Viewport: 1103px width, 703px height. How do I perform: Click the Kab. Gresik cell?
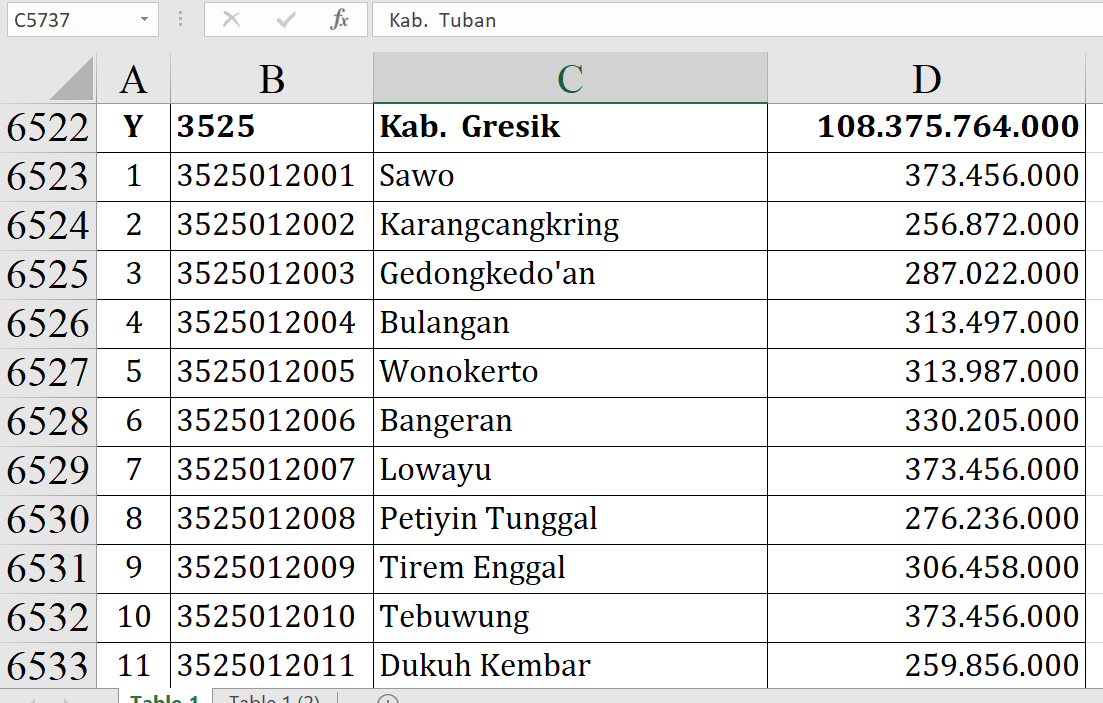point(570,127)
